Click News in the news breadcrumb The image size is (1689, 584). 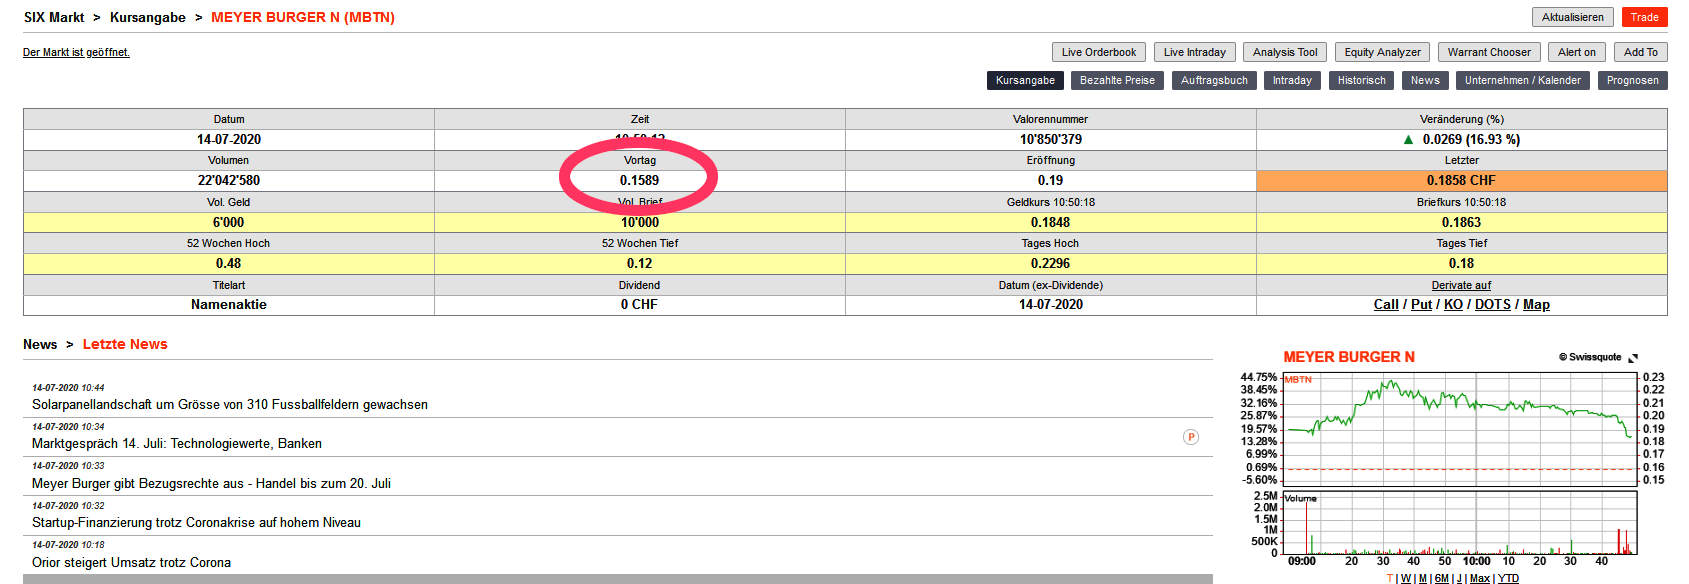[x=40, y=344]
